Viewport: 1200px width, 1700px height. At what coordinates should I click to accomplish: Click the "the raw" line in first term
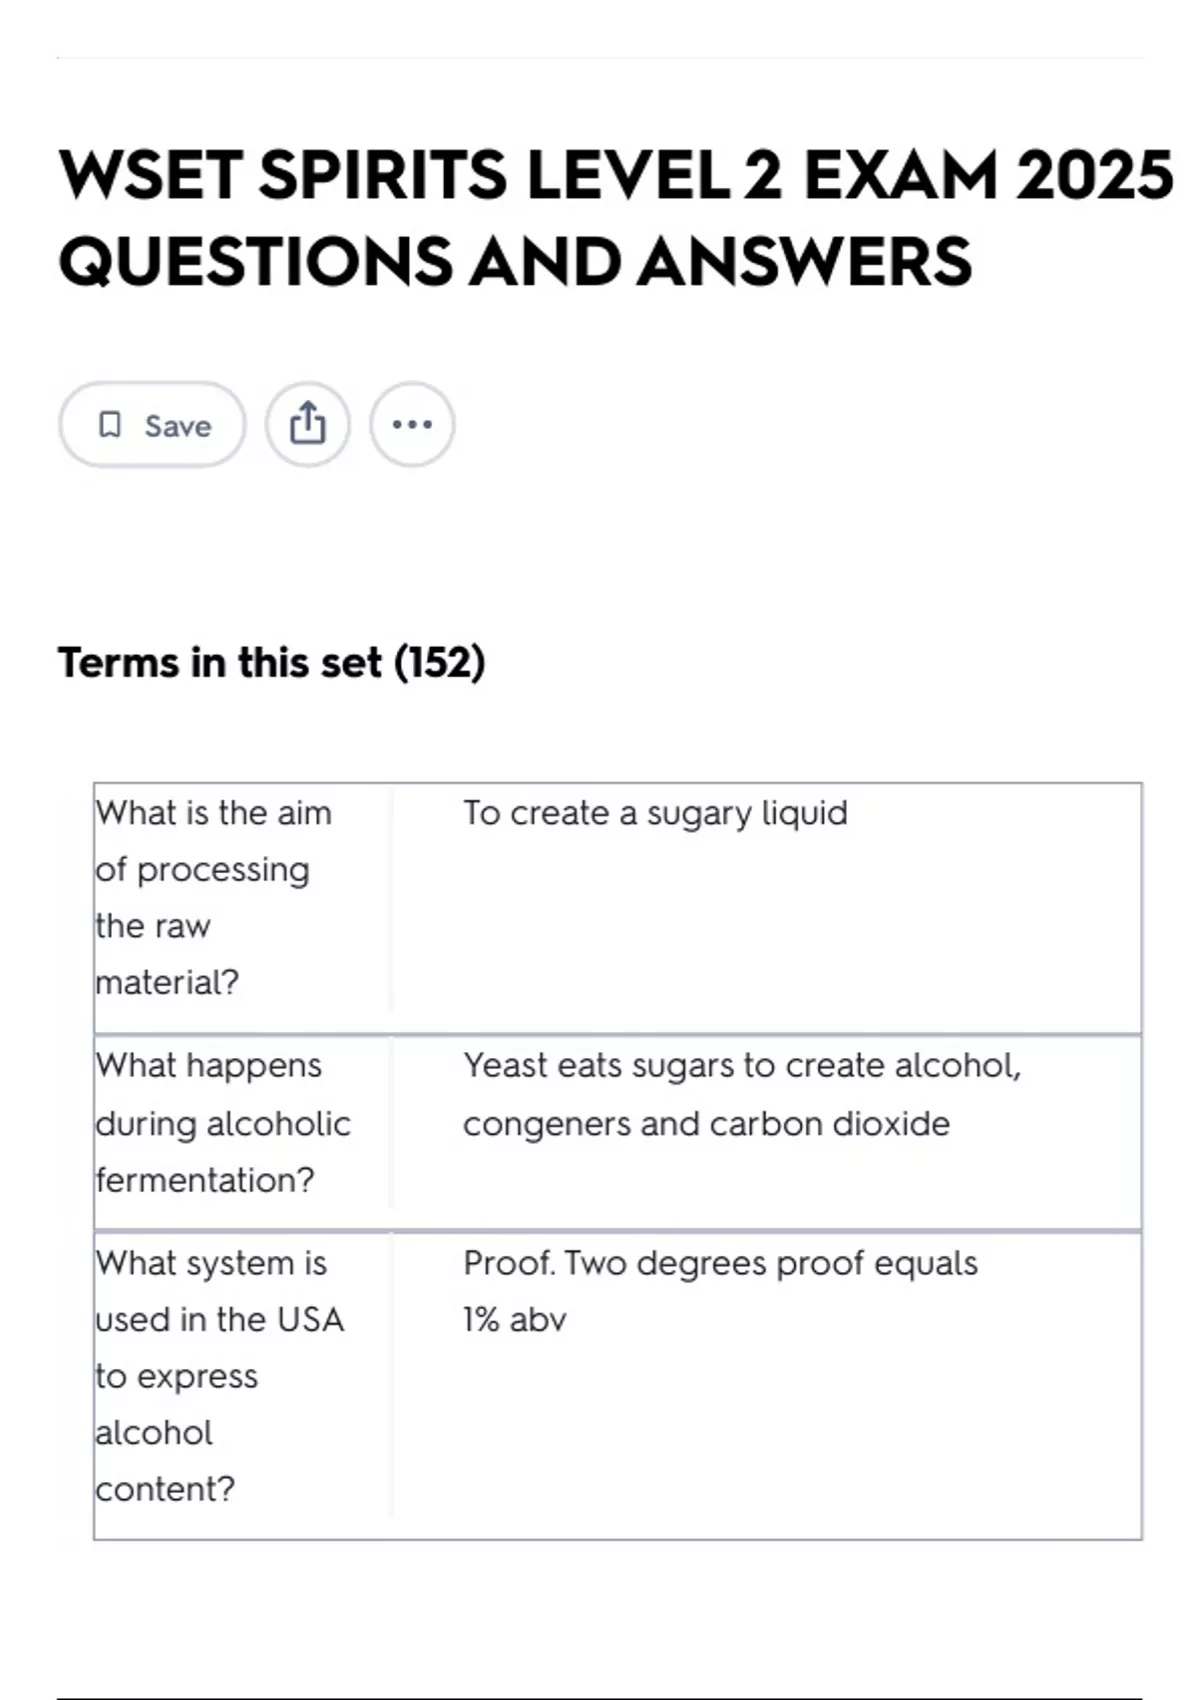click(153, 926)
